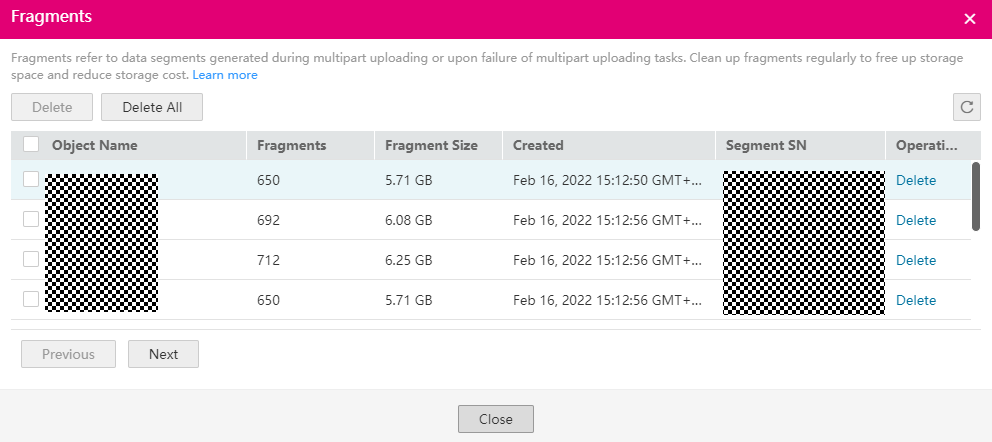Click the Fragment Size column header
992x442 pixels.
click(x=431, y=145)
